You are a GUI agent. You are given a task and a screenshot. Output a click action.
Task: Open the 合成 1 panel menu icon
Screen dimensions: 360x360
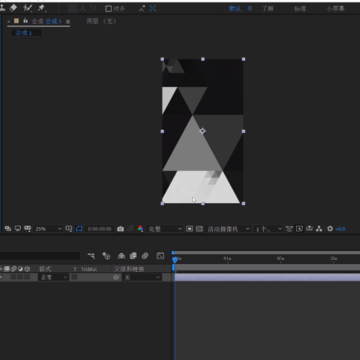68,22
